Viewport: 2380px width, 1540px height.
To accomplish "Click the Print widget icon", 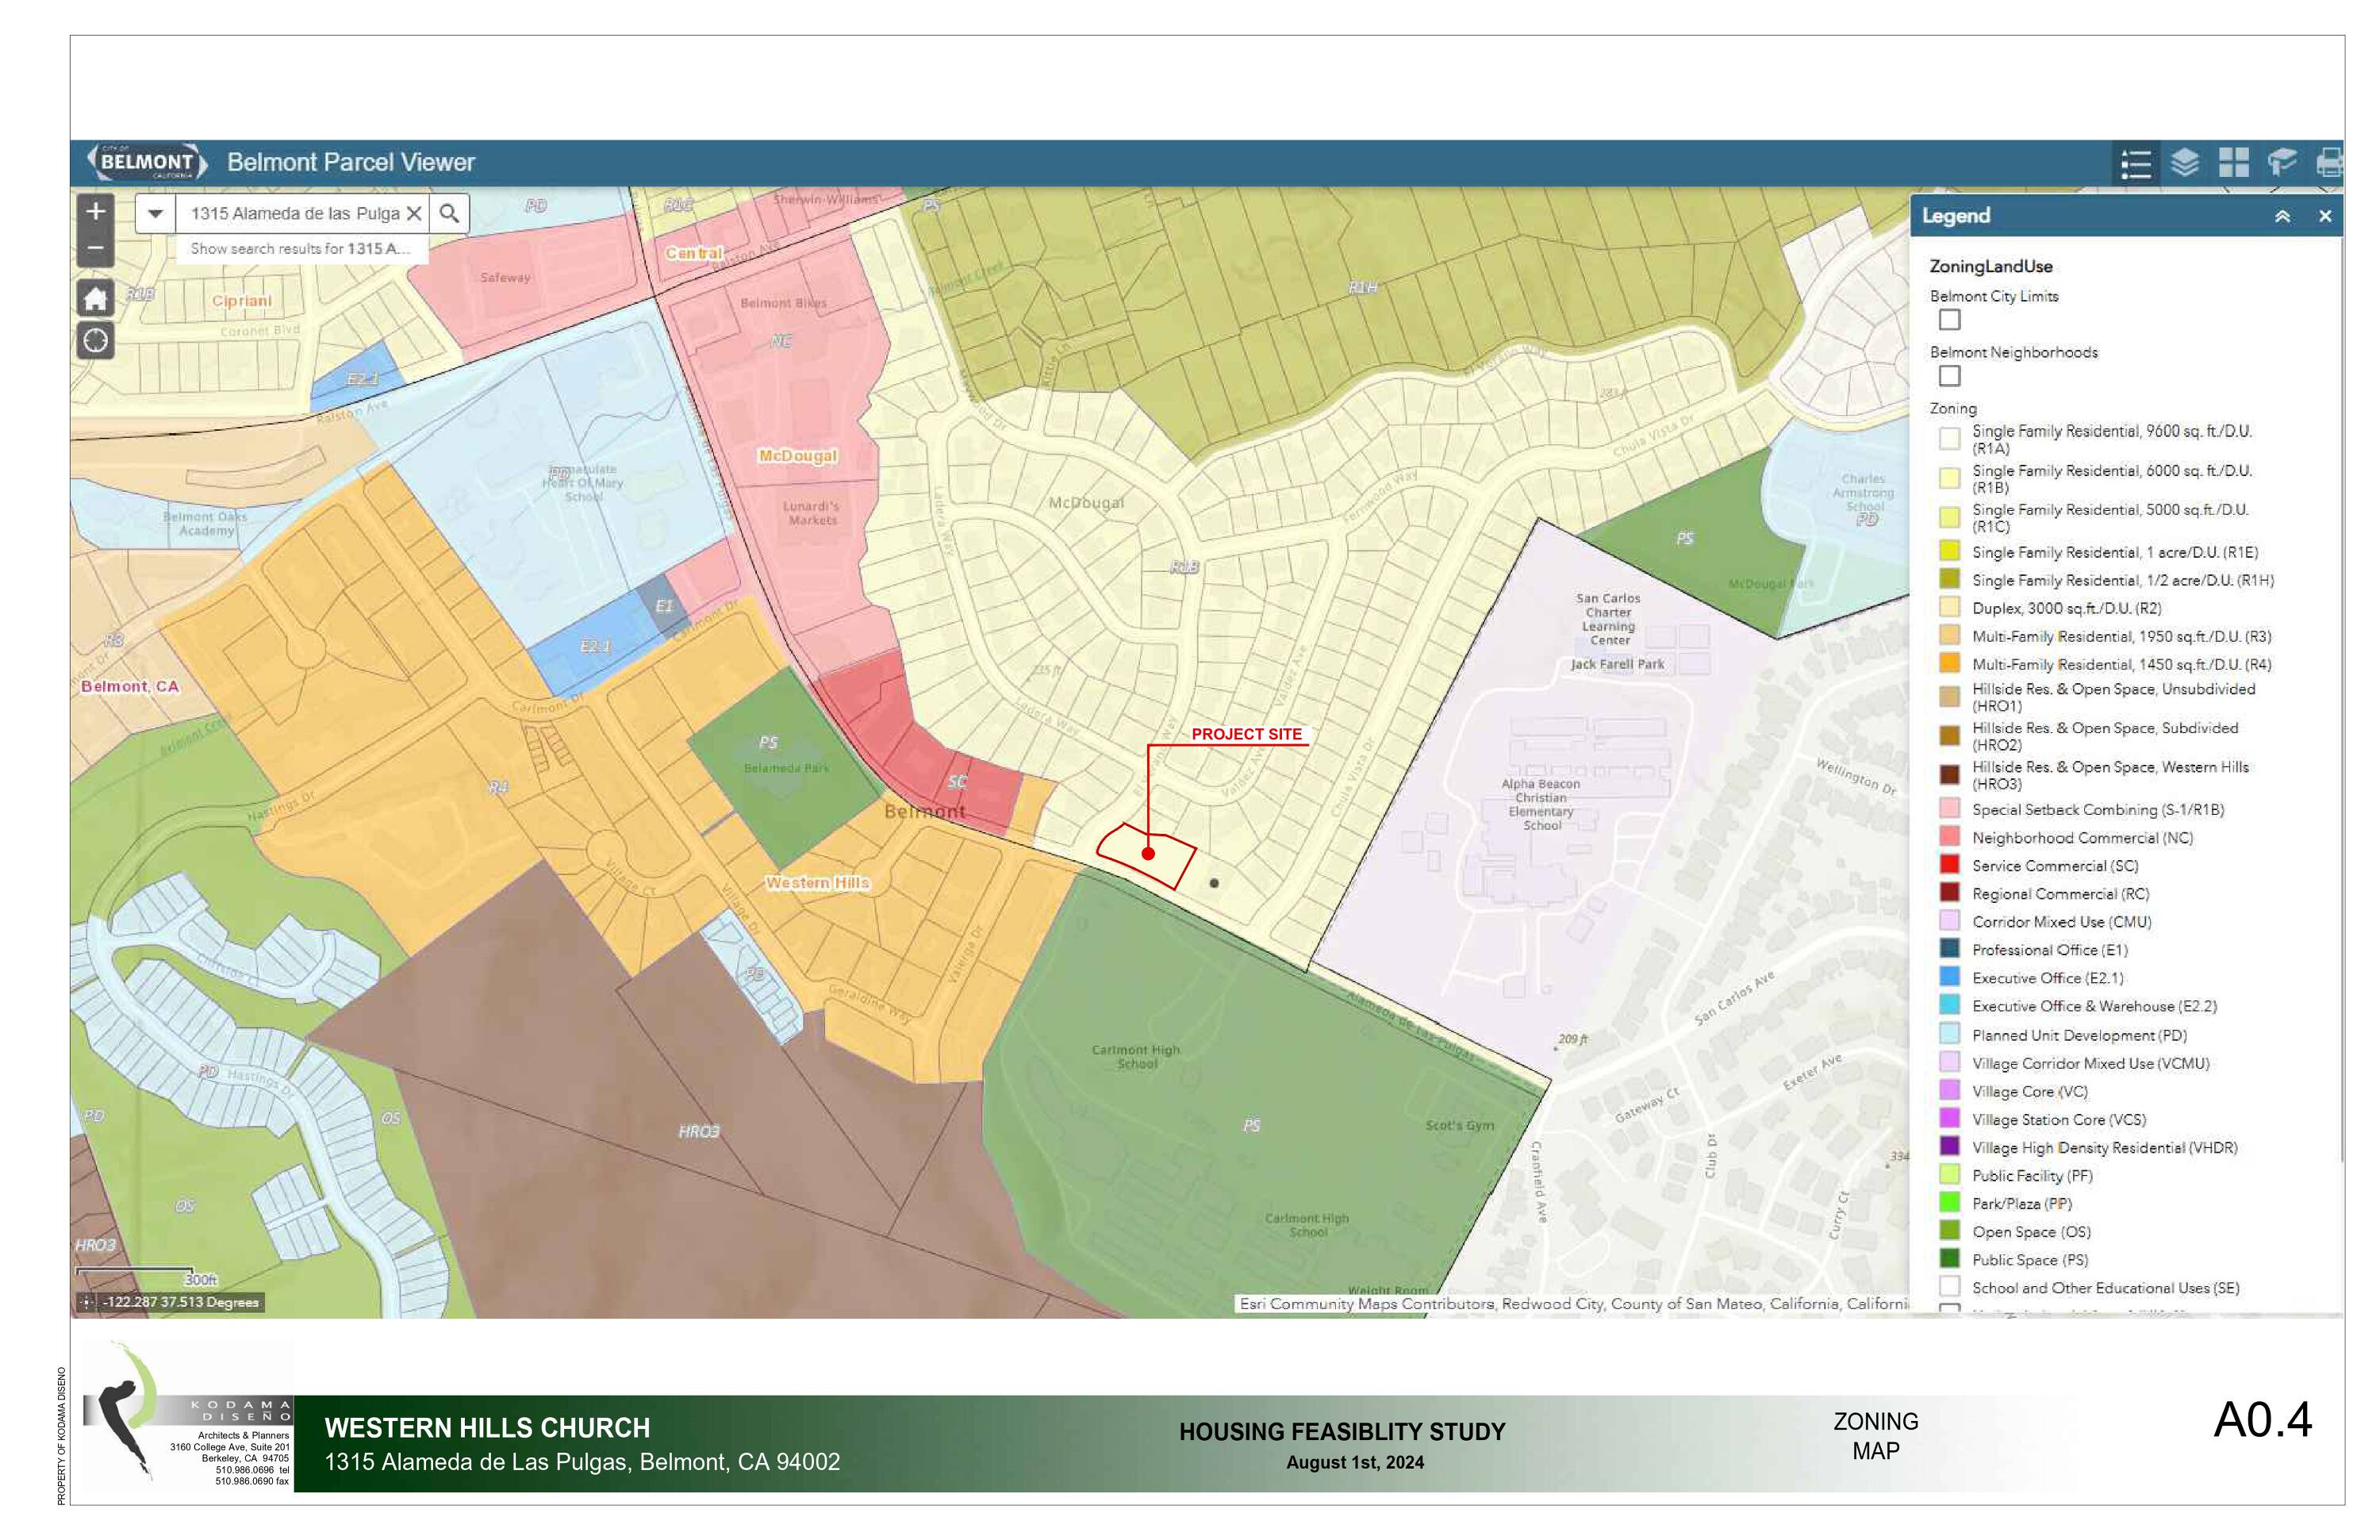I will (2329, 162).
